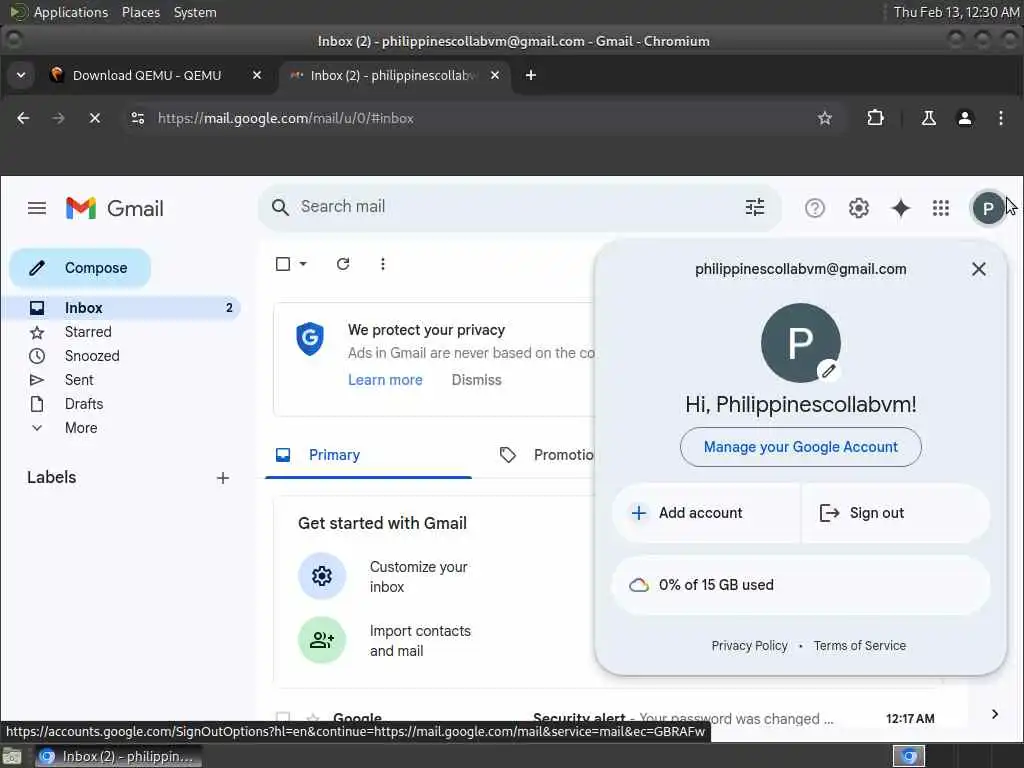
Task: Dismiss the privacy notice
Action: pyautogui.click(x=476, y=380)
